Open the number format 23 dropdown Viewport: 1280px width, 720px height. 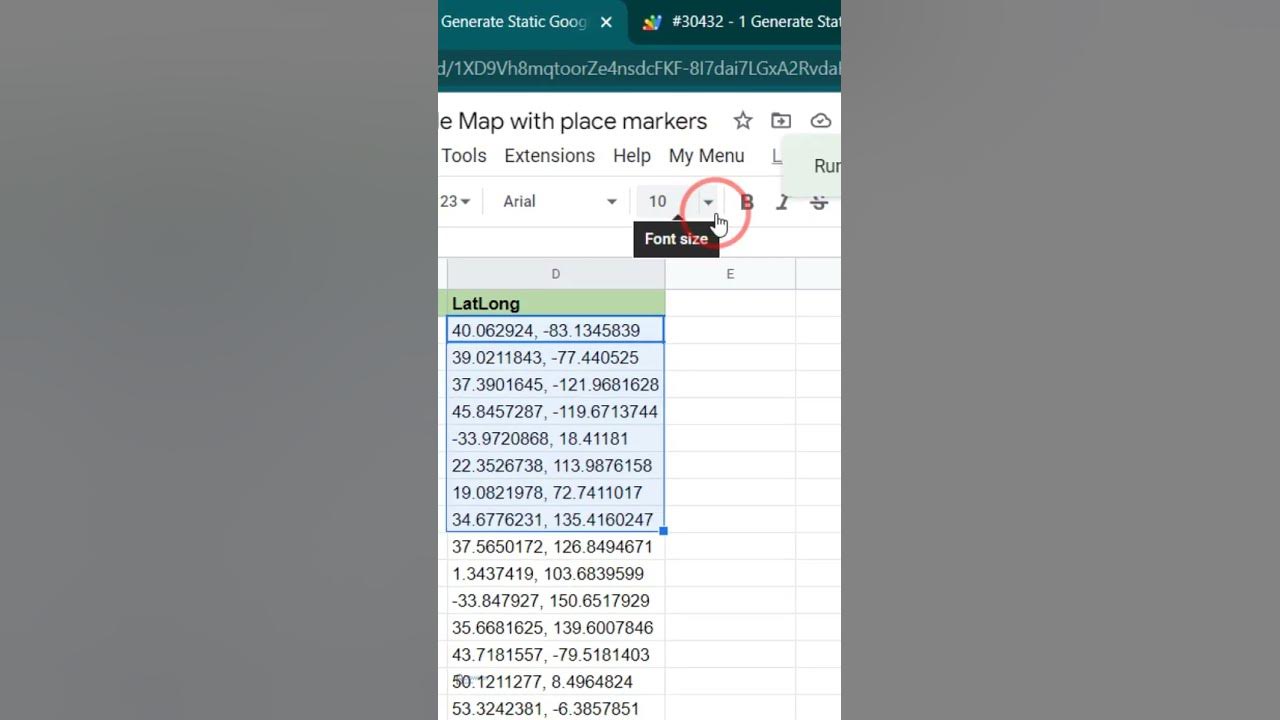click(x=455, y=202)
